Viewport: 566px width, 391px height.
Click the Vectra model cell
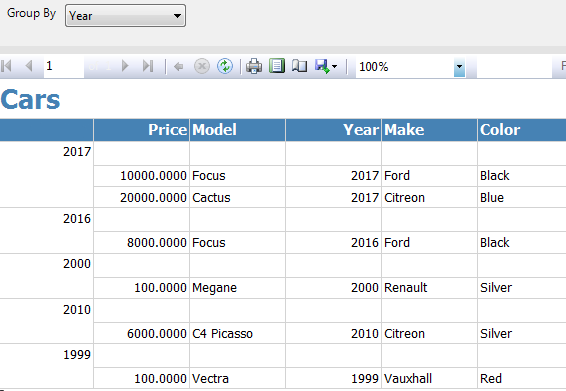[238, 378]
